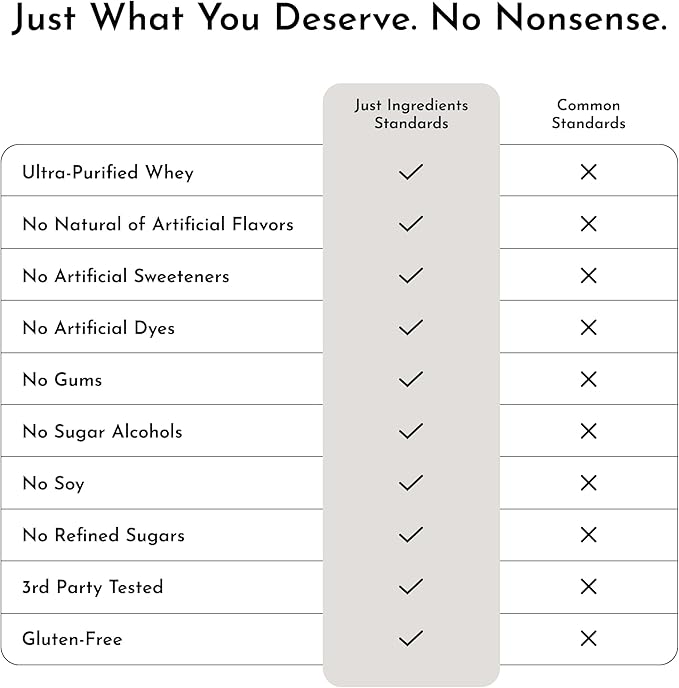Click the X mark in No Artificial Dyes row
679x688 pixels.
588,328
